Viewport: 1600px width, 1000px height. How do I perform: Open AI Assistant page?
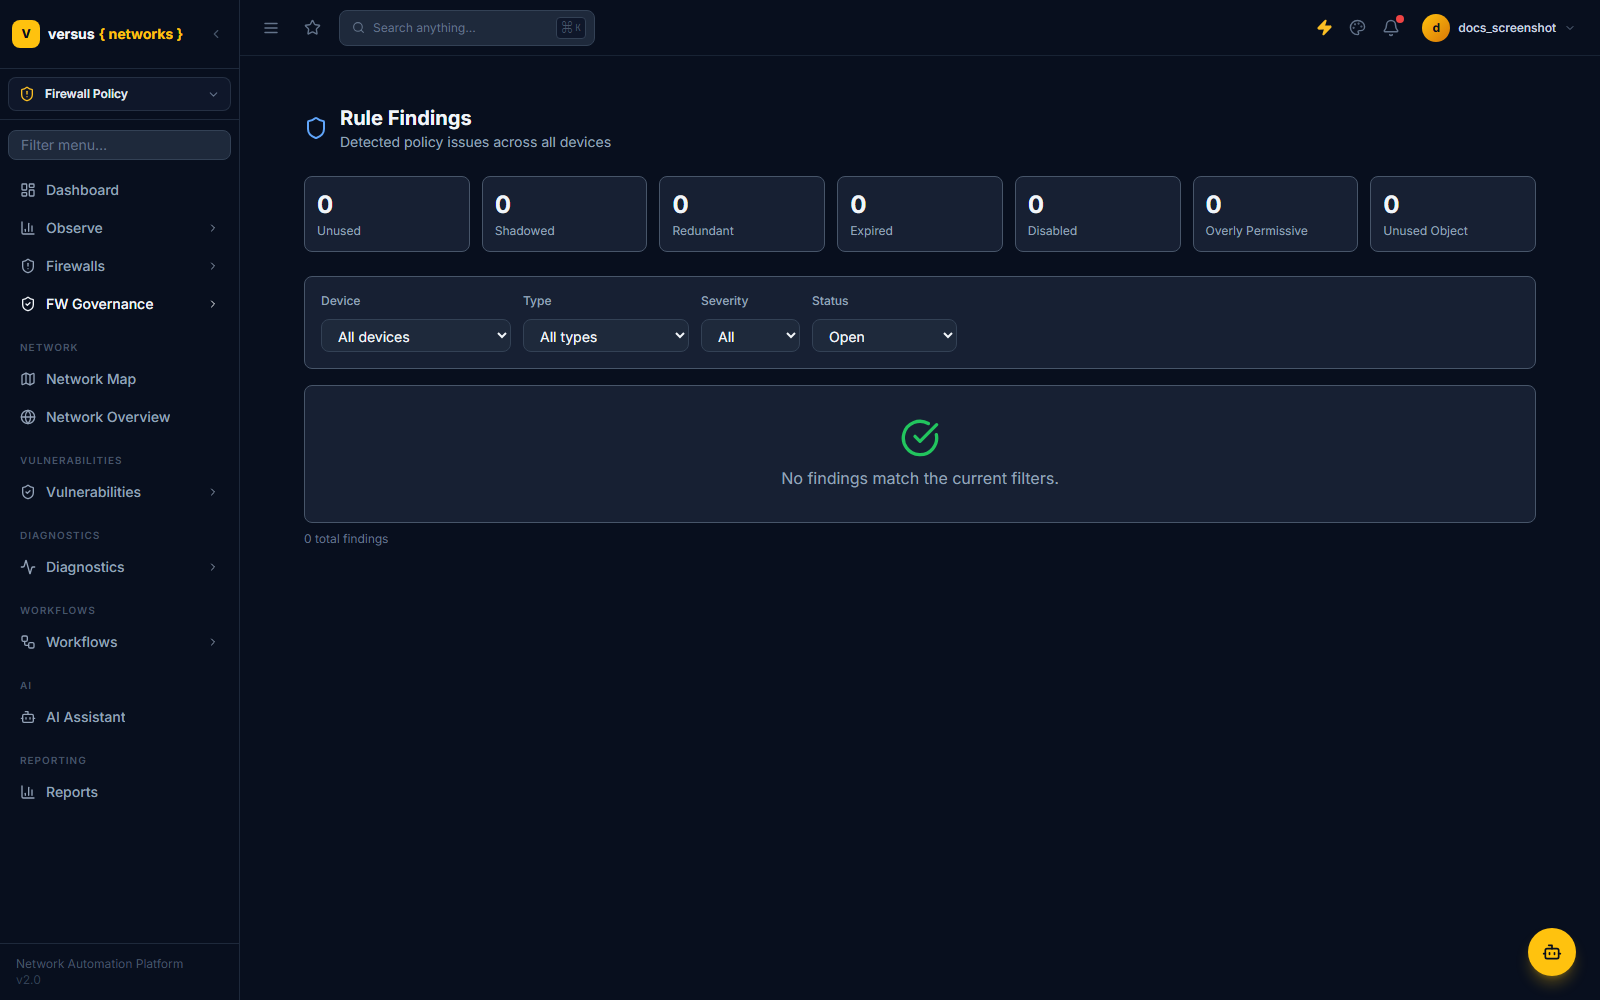pyautogui.click(x=119, y=717)
